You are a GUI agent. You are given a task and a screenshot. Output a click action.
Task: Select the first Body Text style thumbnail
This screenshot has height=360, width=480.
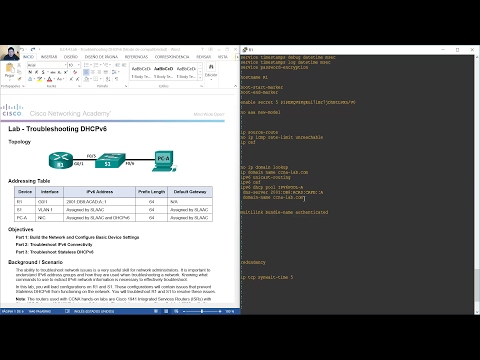(x=141, y=72)
